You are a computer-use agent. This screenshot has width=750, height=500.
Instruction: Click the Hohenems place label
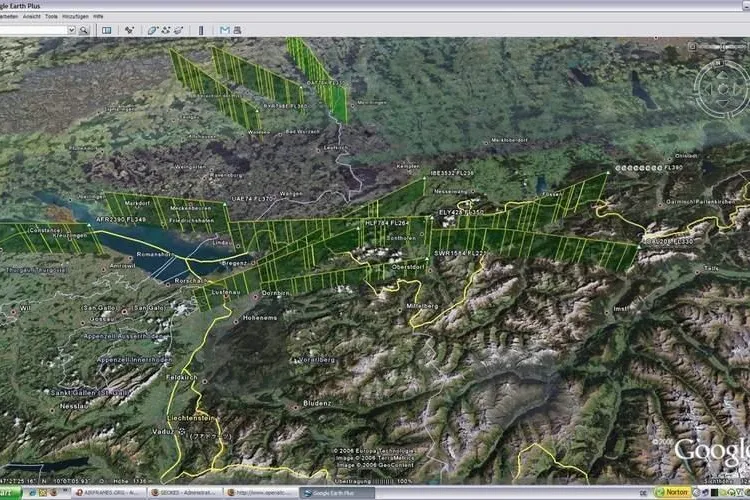[260, 318]
